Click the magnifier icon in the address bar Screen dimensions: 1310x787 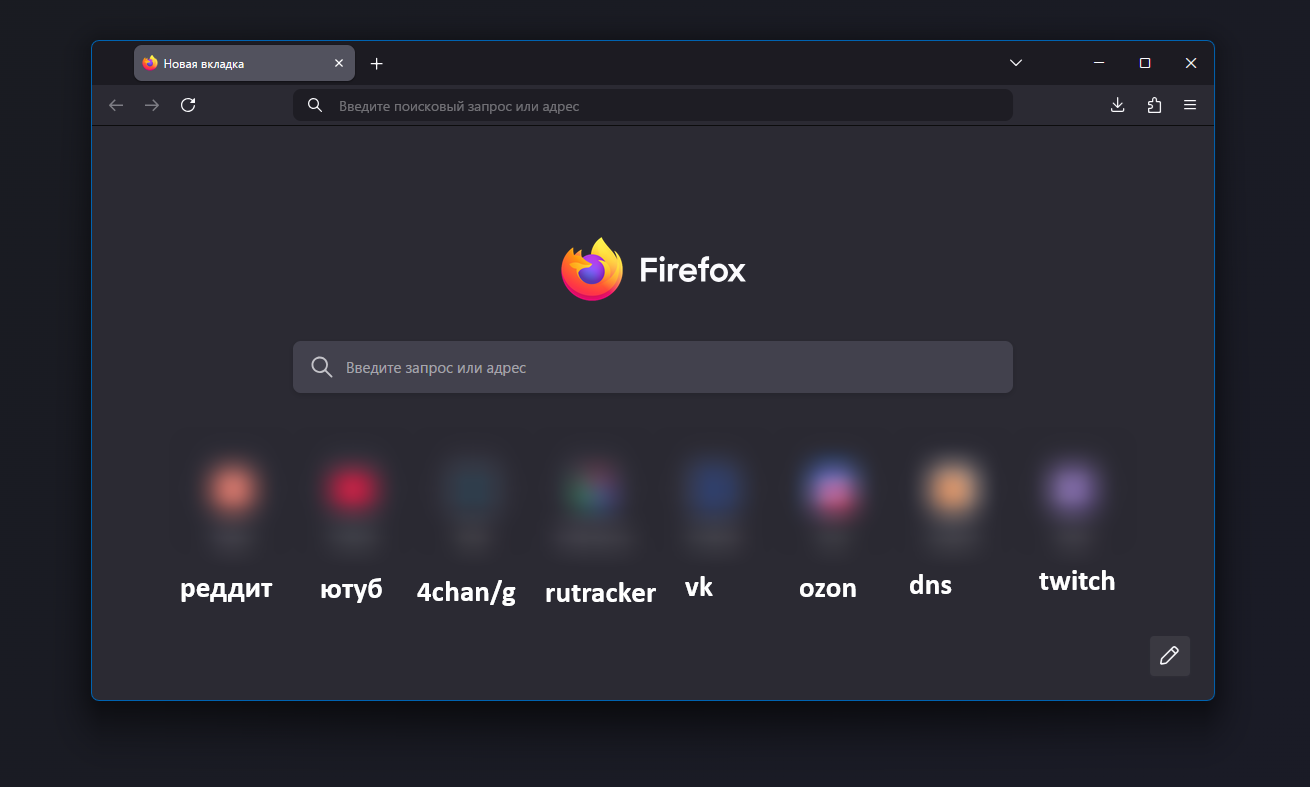pos(315,105)
